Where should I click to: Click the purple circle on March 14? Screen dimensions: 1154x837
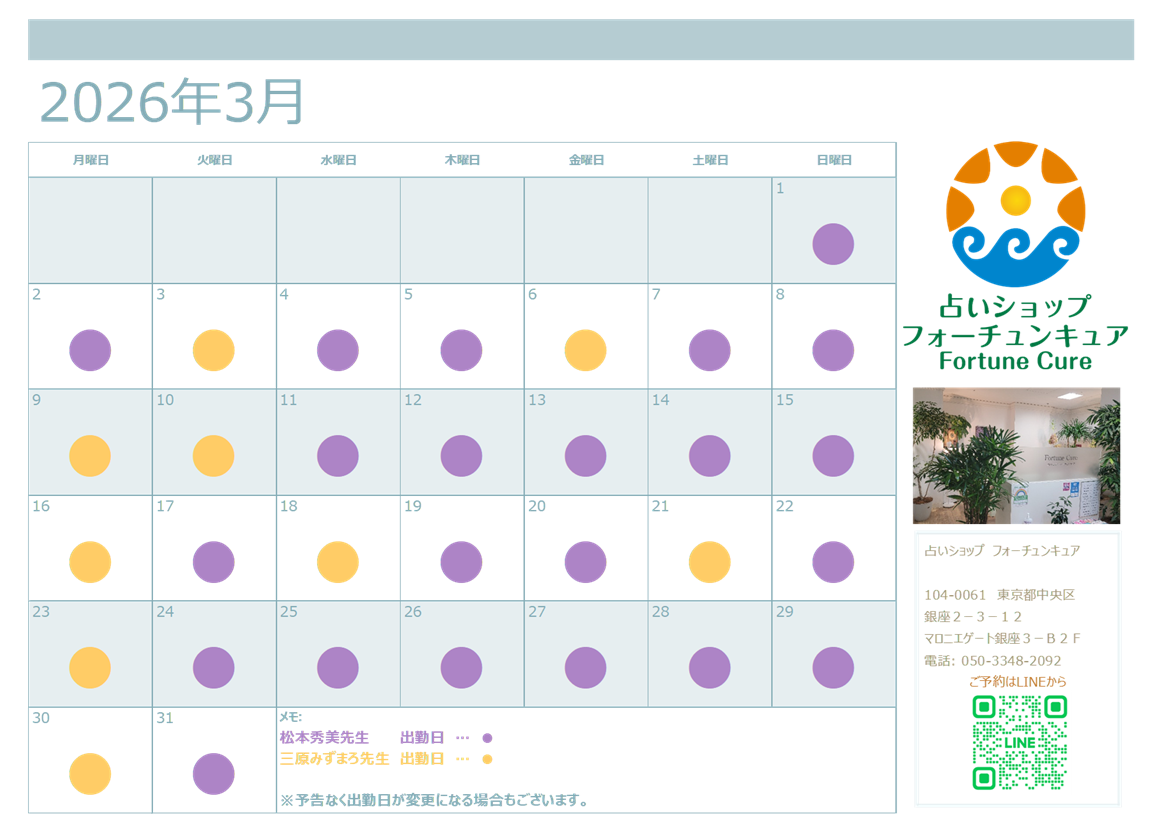709,456
